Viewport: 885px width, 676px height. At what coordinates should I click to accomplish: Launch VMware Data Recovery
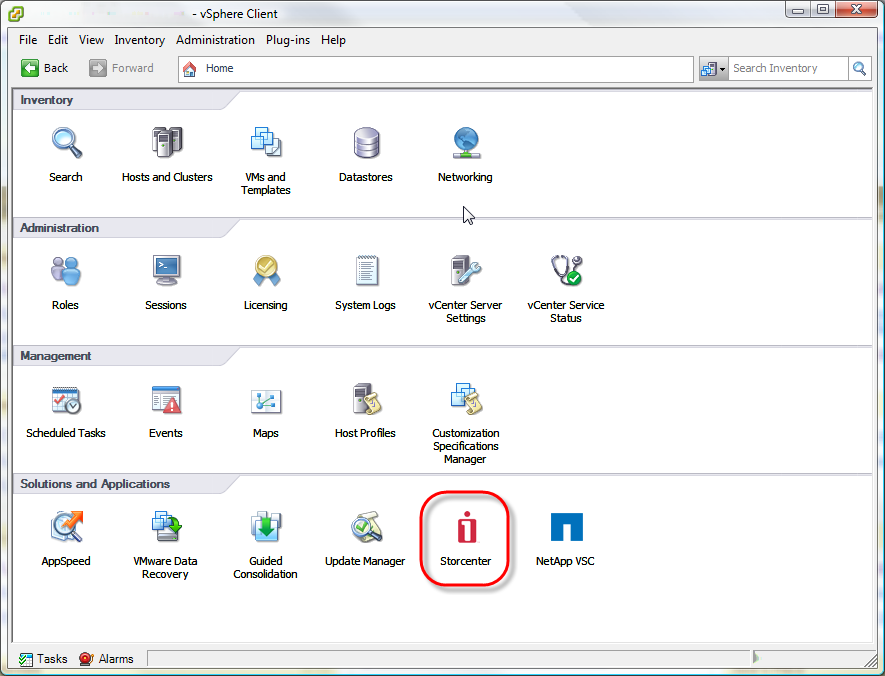tap(166, 526)
